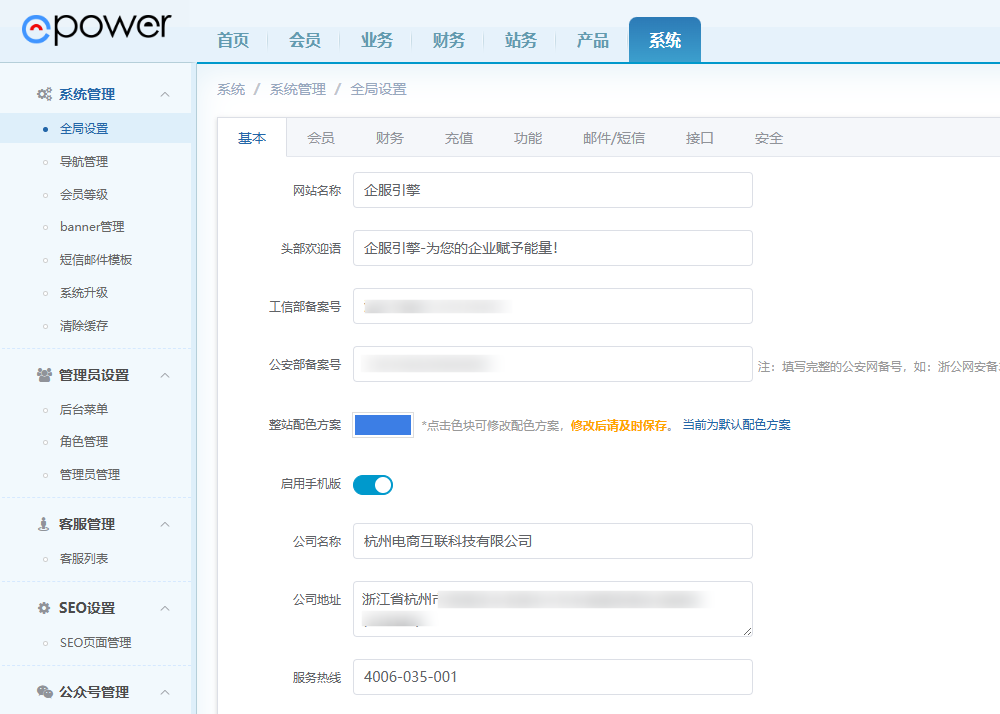This screenshot has width=1000, height=714.
Task: Collapse the 管理员设置 section chevron
Action: 165,375
